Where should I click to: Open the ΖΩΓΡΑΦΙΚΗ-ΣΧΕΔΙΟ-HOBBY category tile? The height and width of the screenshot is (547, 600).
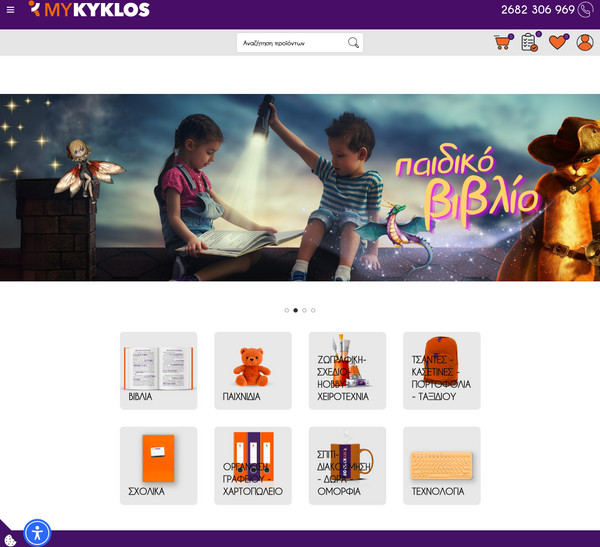347,371
